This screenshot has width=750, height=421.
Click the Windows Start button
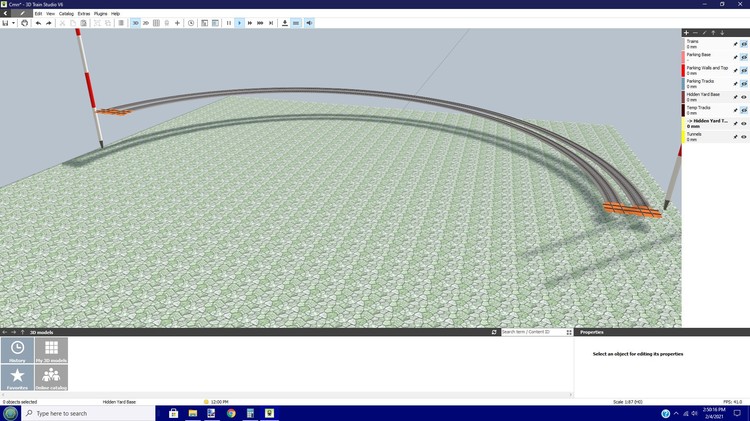11,413
